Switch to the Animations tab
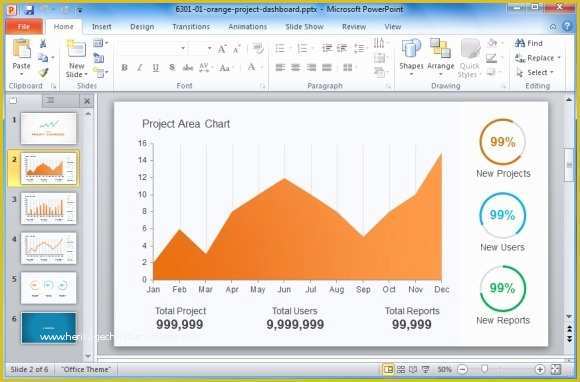The height and width of the screenshot is (382, 580). (247, 27)
